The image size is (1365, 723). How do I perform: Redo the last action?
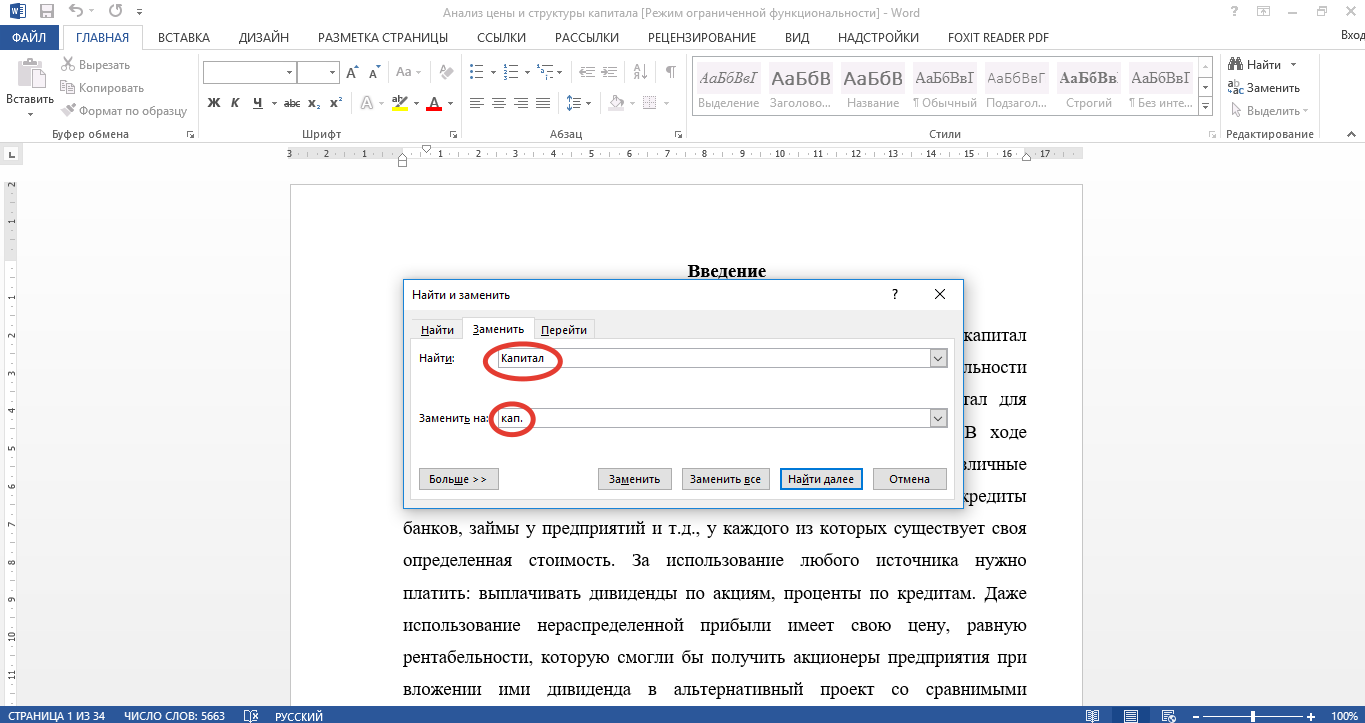click(x=115, y=12)
